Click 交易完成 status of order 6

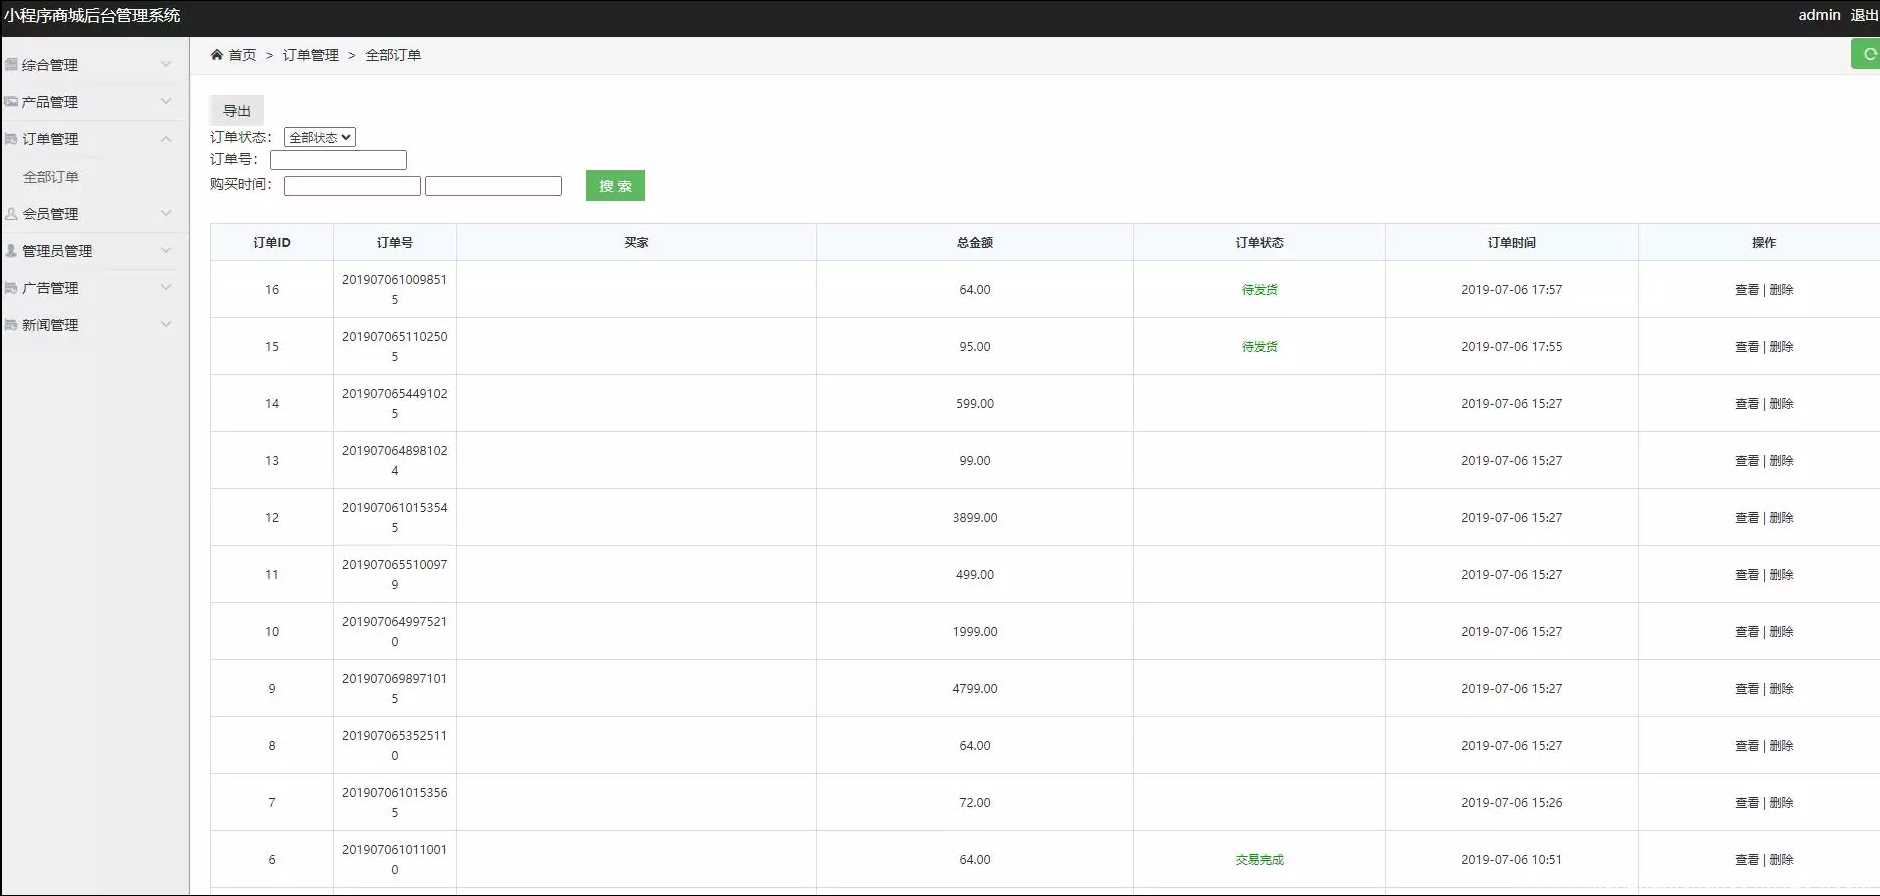1259,860
